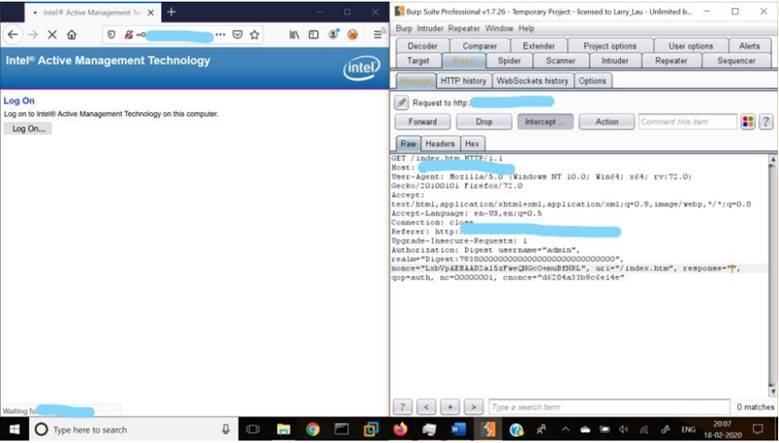Viewport: 779px width, 443px height.
Task: Drop the intercepted request
Action: pyautogui.click(x=484, y=122)
